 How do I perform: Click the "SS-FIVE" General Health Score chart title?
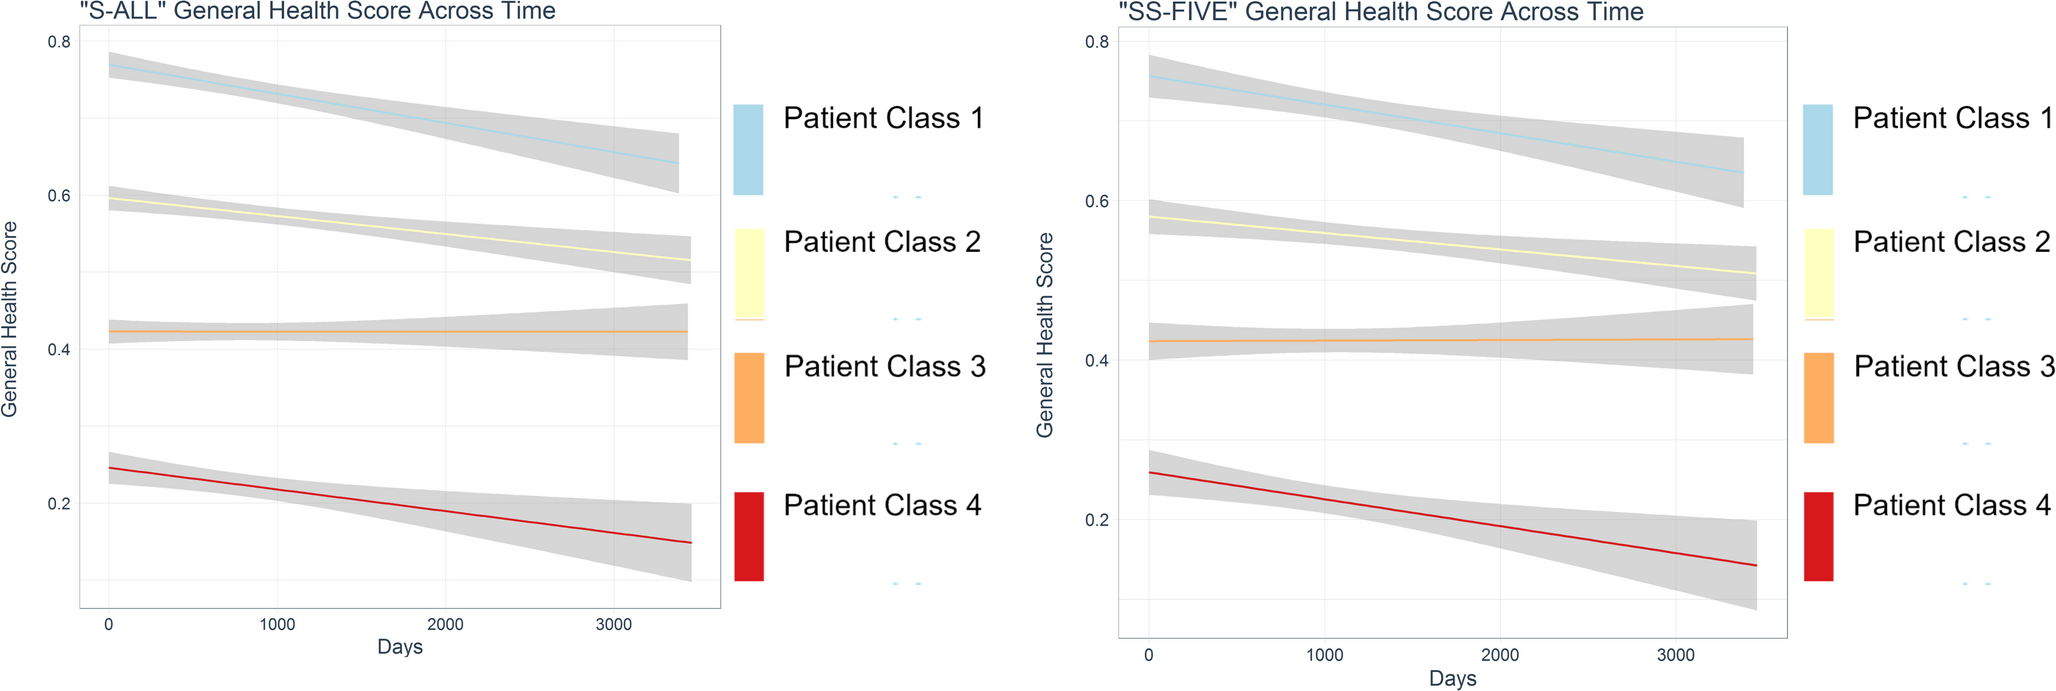pyautogui.click(x=1380, y=12)
